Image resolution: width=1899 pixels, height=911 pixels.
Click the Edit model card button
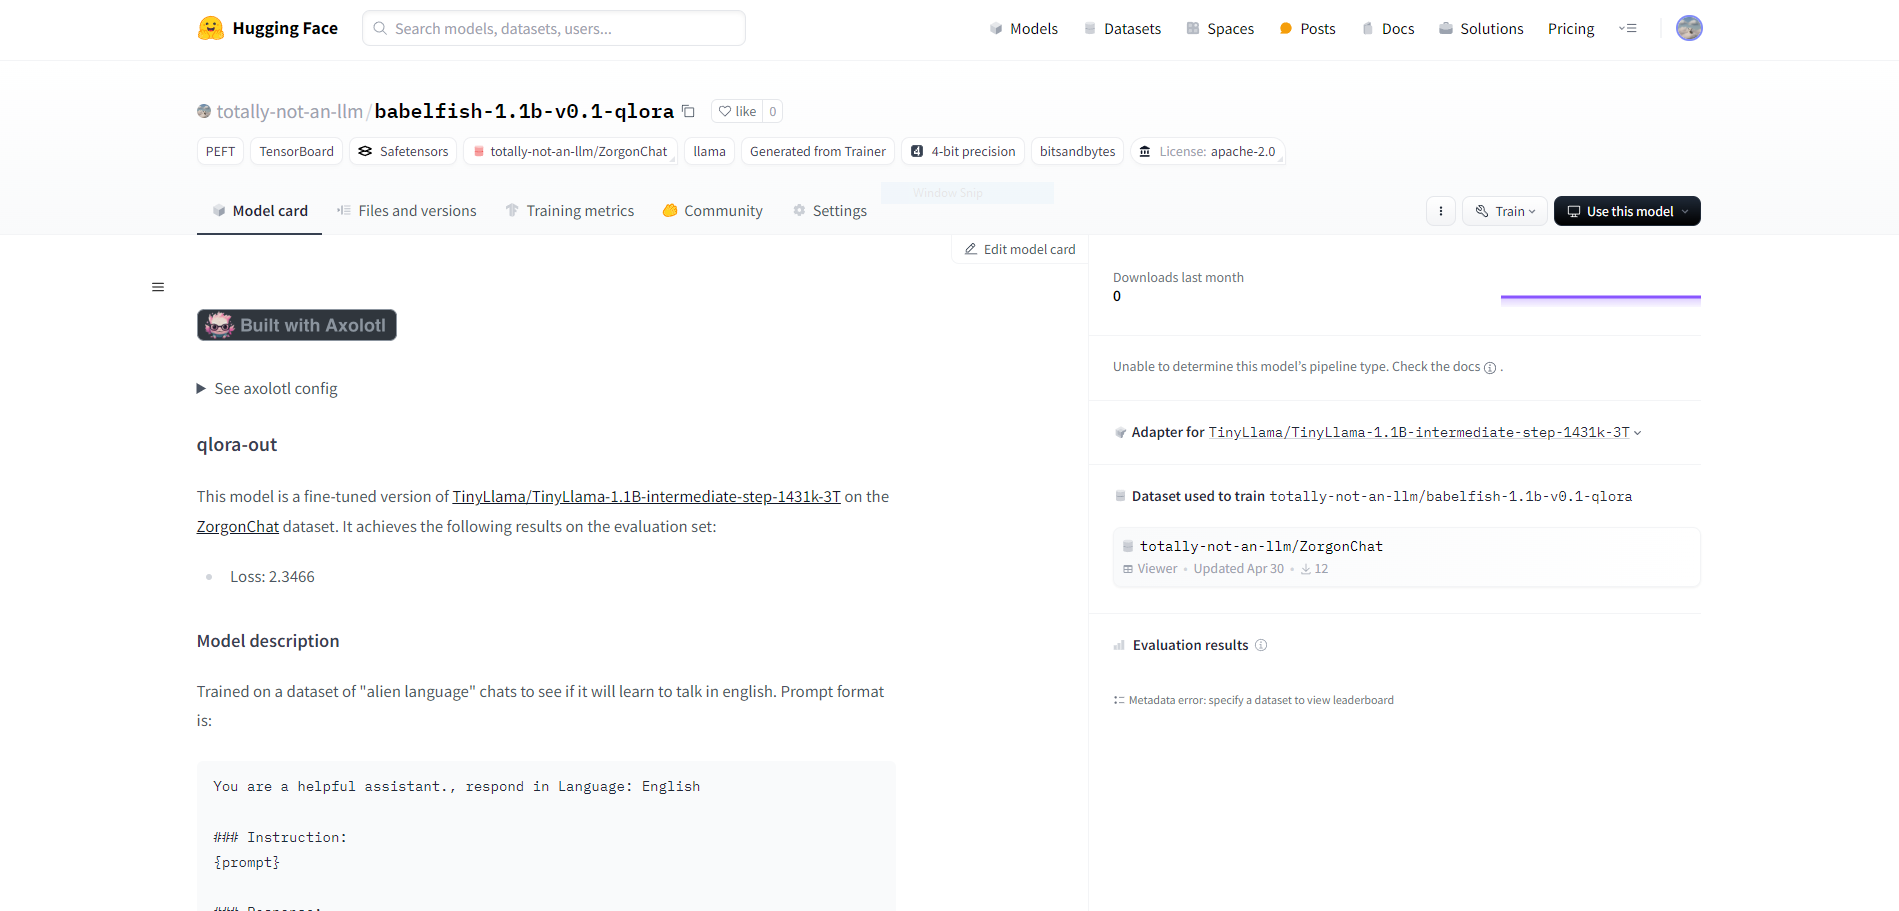click(1019, 249)
